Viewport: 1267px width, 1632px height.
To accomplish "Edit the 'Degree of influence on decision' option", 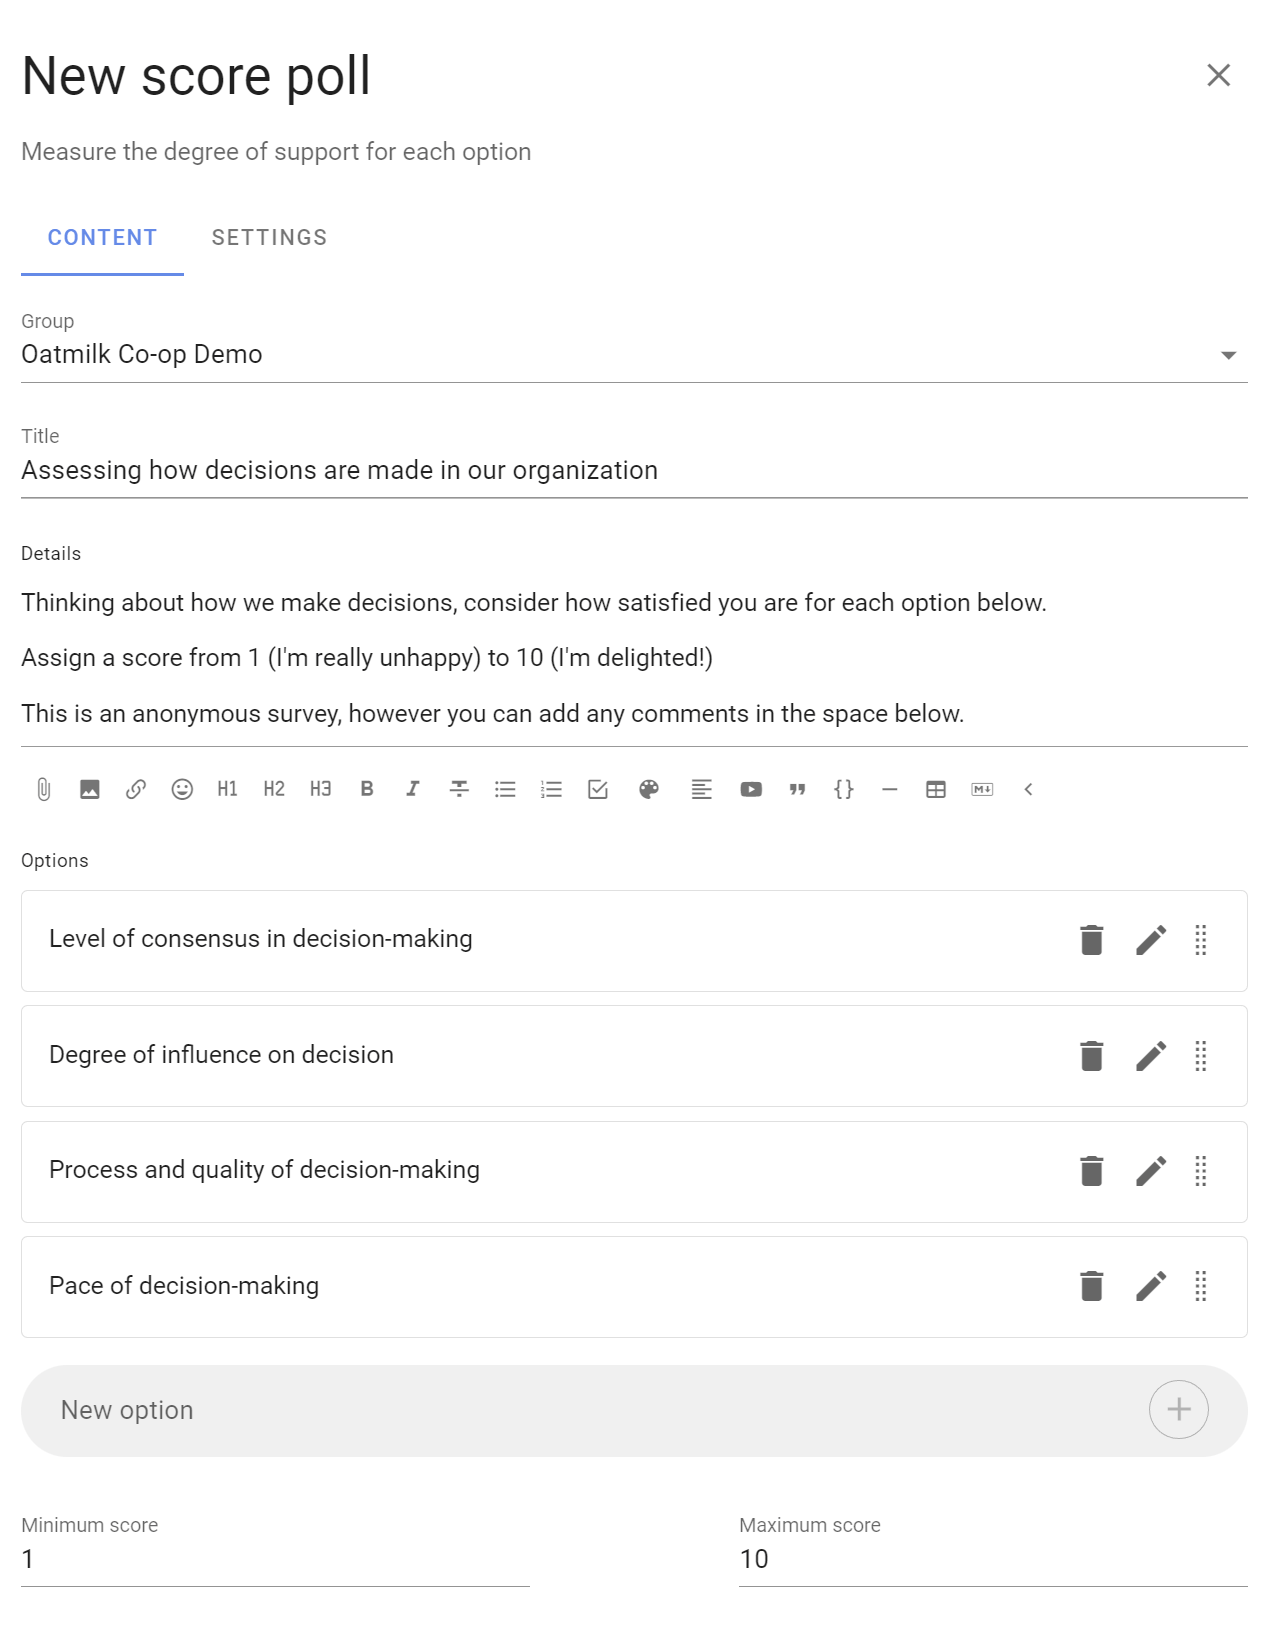I will click(1151, 1055).
